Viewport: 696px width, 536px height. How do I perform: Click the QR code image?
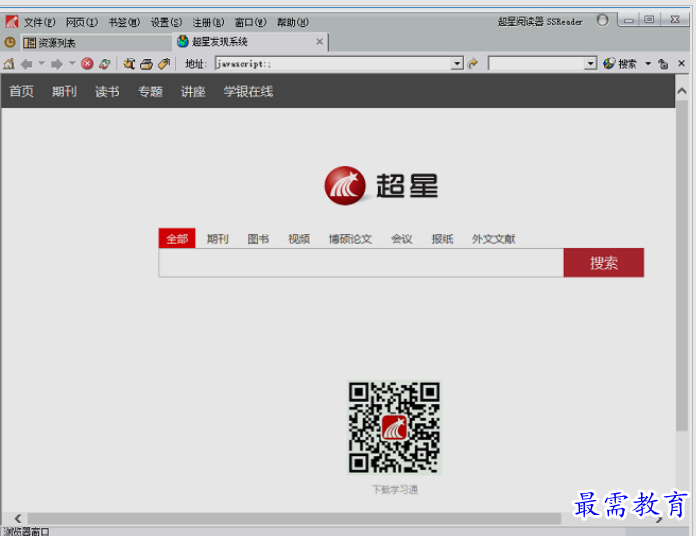click(394, 427)
